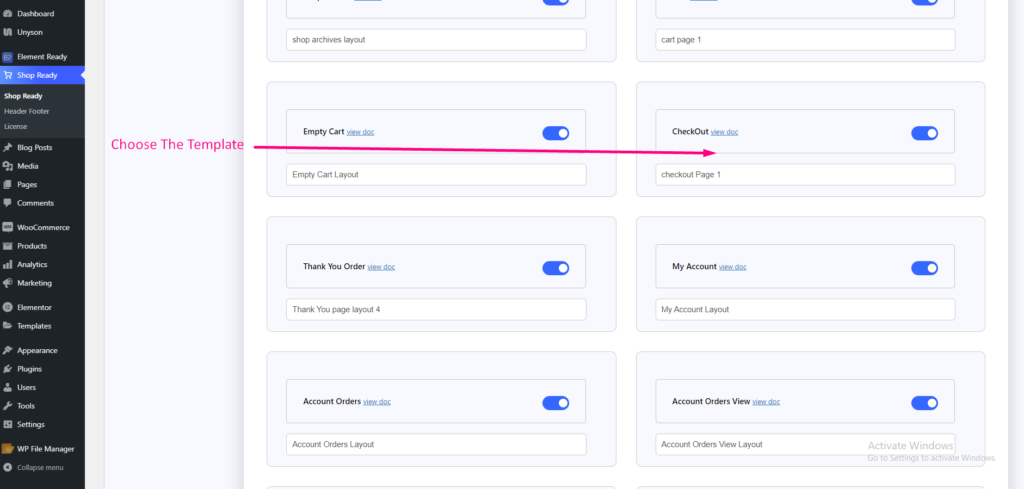The width and height of the screenshot is (1024, 489).
Task: Open view doc link for Empty Cart
Action: click(360, 132)
